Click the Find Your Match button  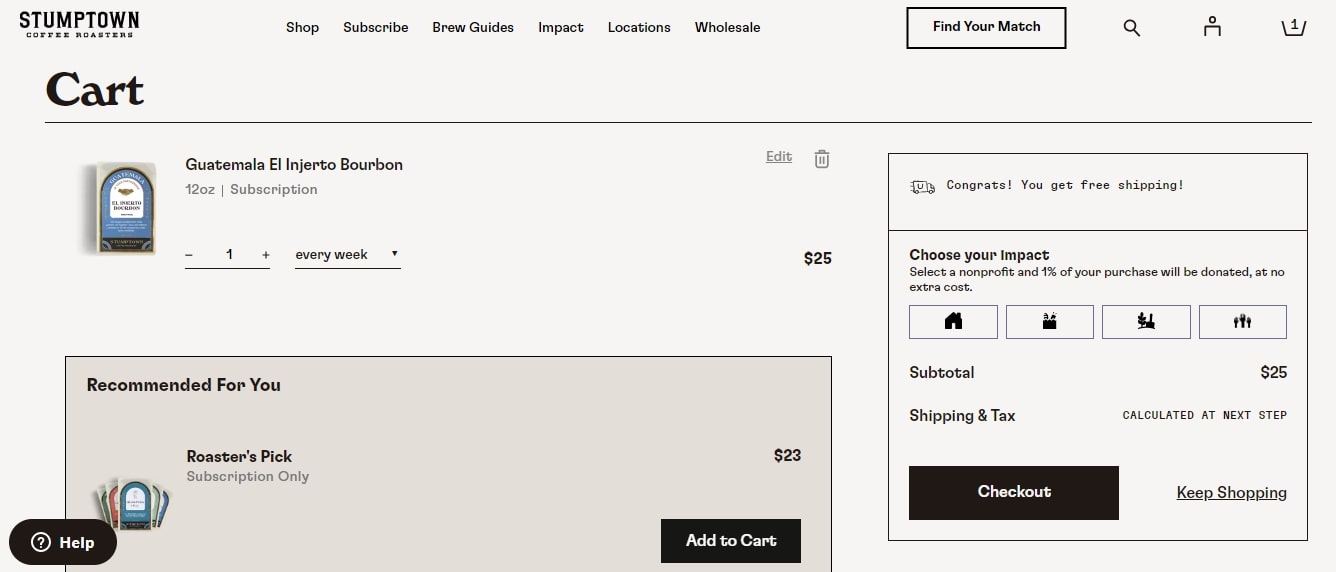tap(986, 28)
